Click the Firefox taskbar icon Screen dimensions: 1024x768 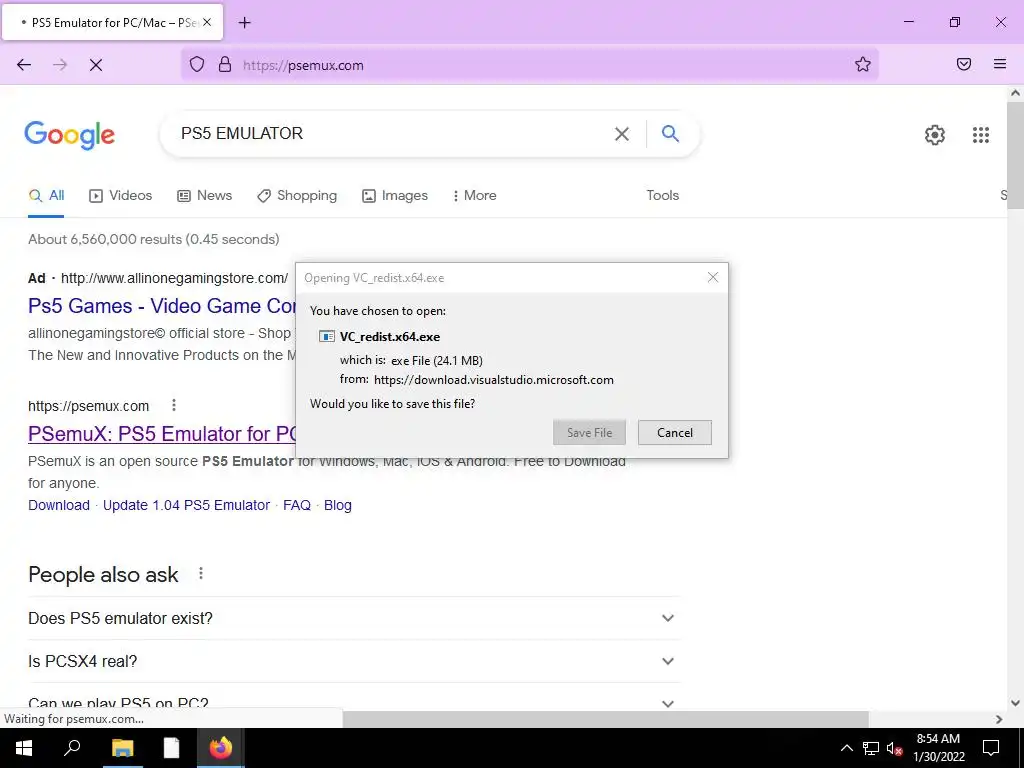221,748
